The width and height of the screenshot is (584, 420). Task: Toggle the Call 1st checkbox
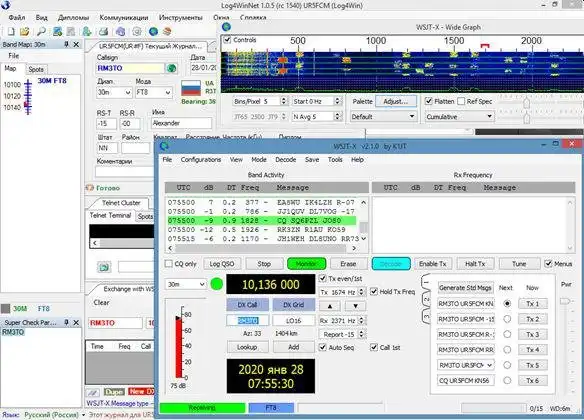(x=374, y=347)
